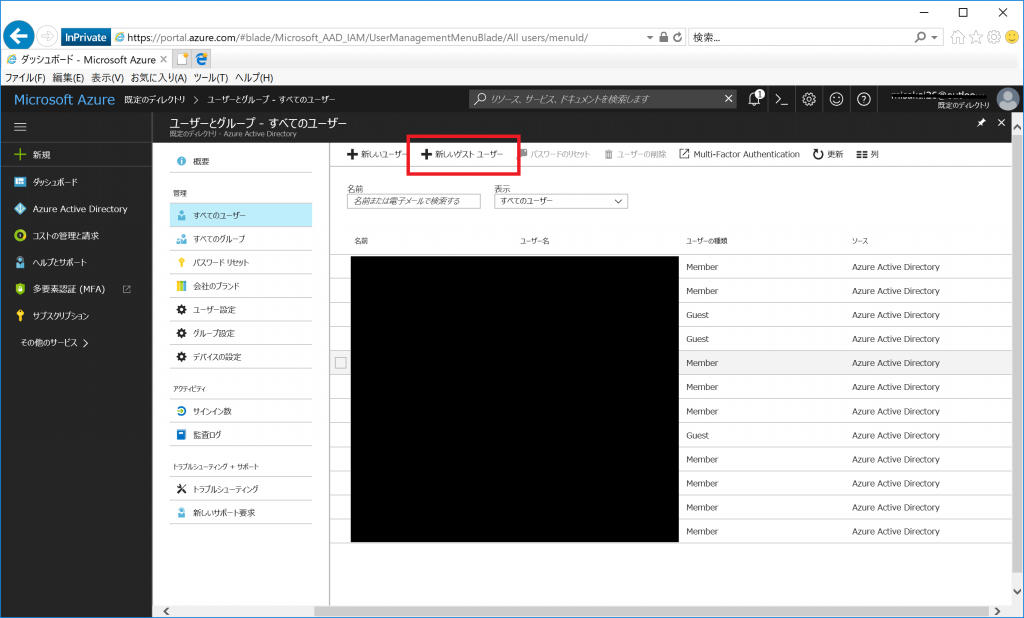Click the account avatar picture
Viewport: 1024px width, 618px height.
pos(1008,99)
